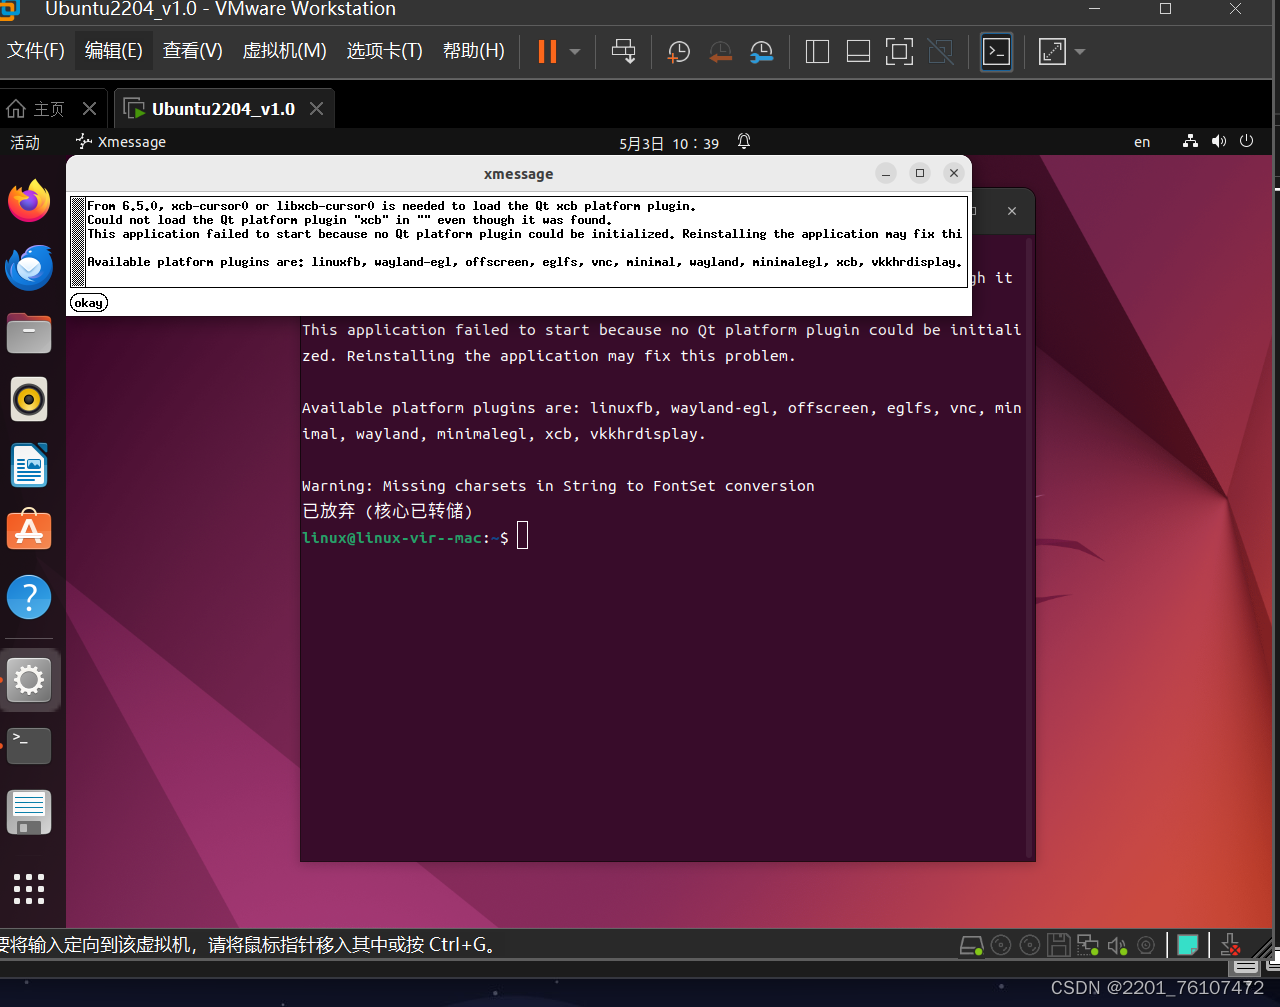This screenshot has width=1280, height=1007.
Task: Enter fullscreen mode via the toolbar icon
Action: click(x=899, y=52)
